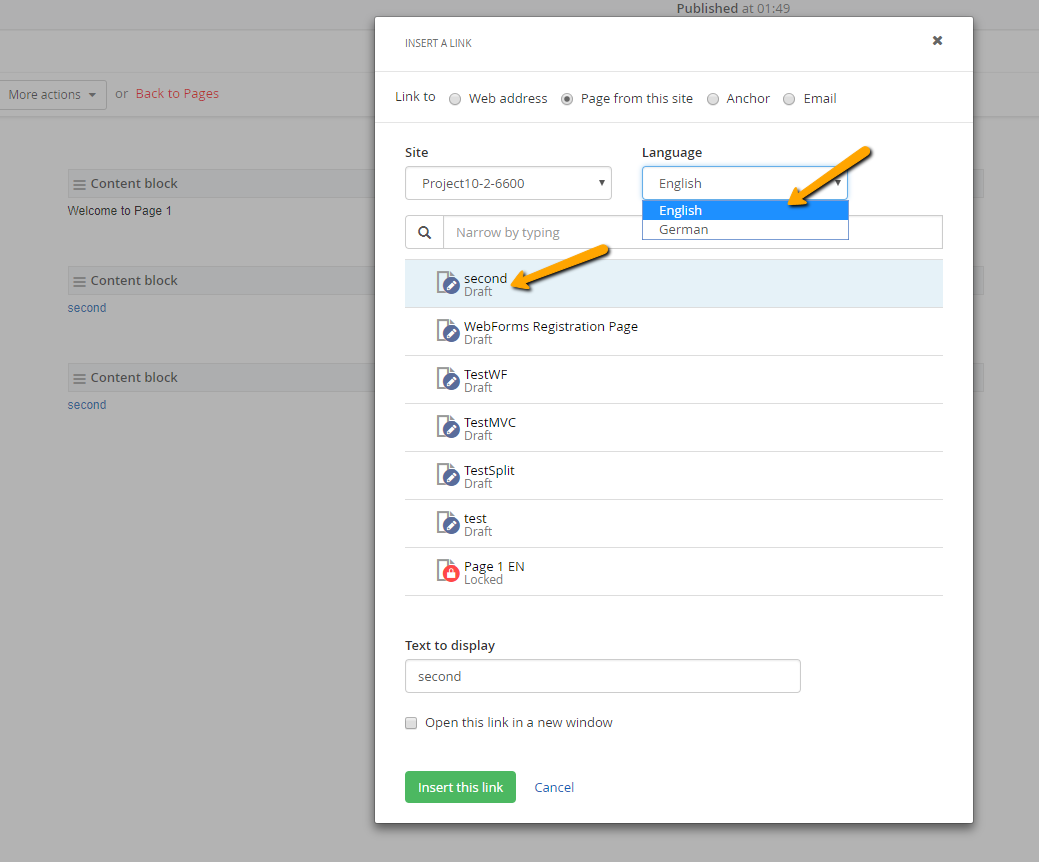This screenshot has width=1039, height=862.
Task: Open the Site dropdown Project10-2-6600
Action: click(508, 183)
